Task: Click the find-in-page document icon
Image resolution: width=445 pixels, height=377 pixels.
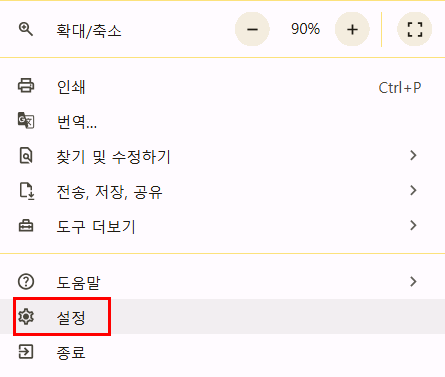Action: [x=26, y=156]
